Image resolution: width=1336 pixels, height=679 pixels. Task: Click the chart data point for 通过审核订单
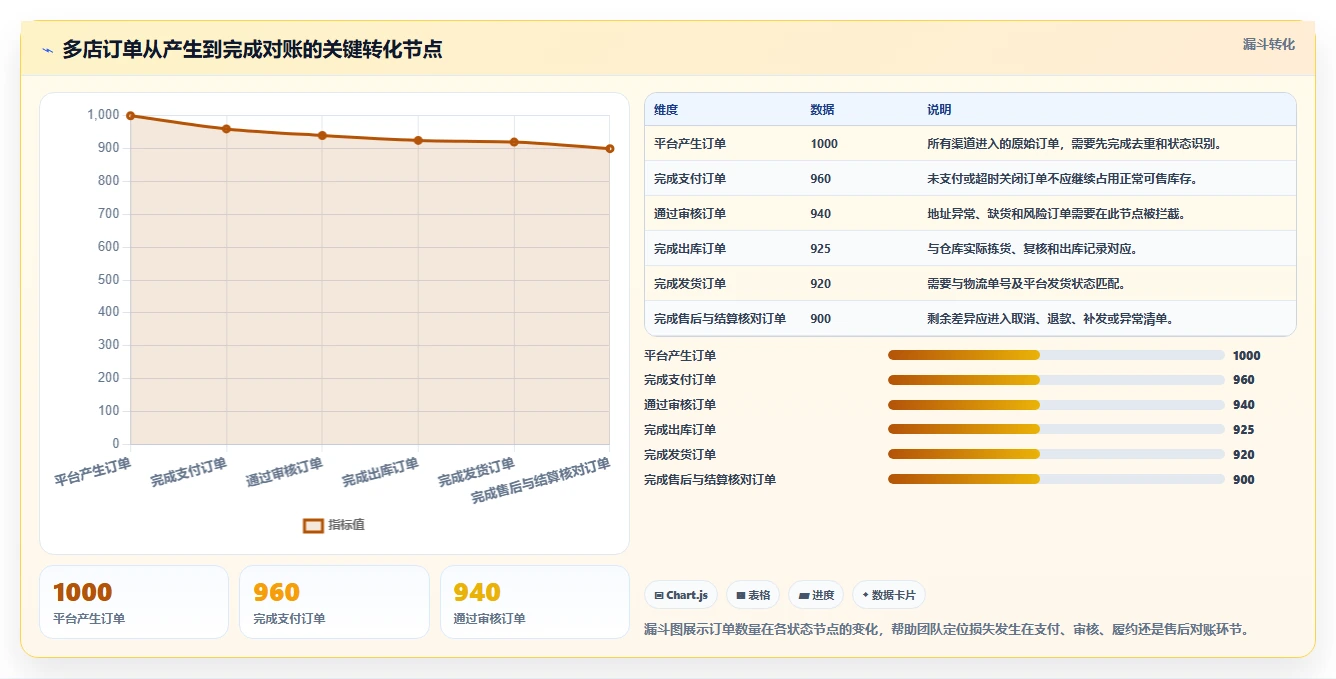point(322,136)
